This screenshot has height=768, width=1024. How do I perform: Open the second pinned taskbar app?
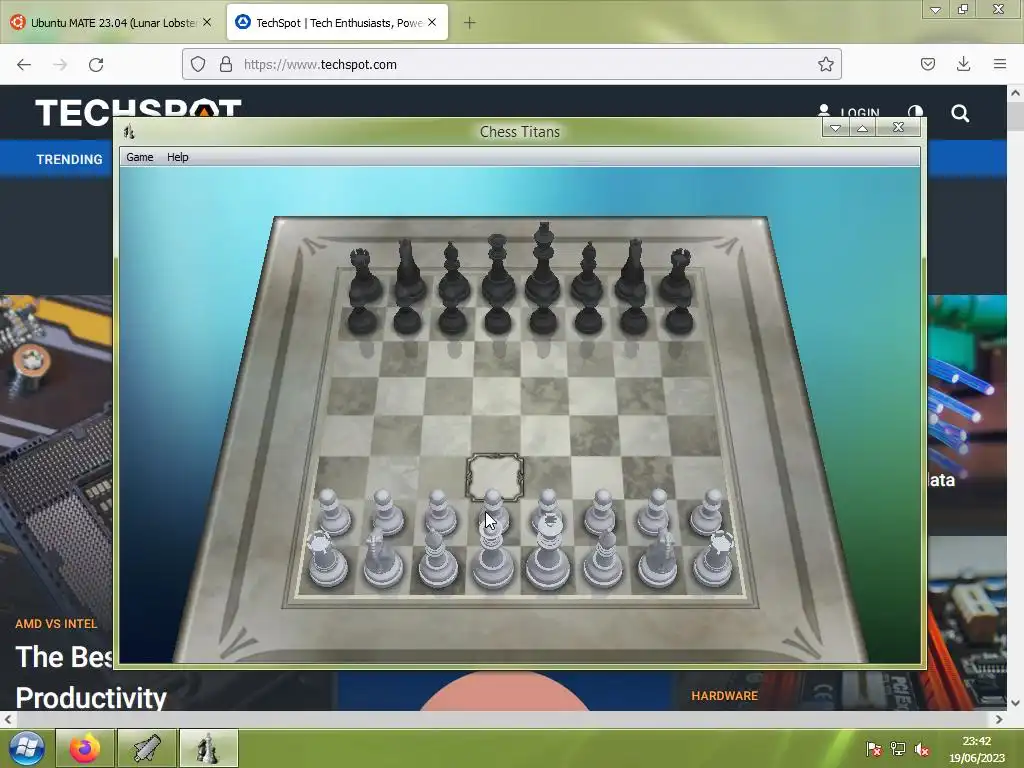point(147,748)
